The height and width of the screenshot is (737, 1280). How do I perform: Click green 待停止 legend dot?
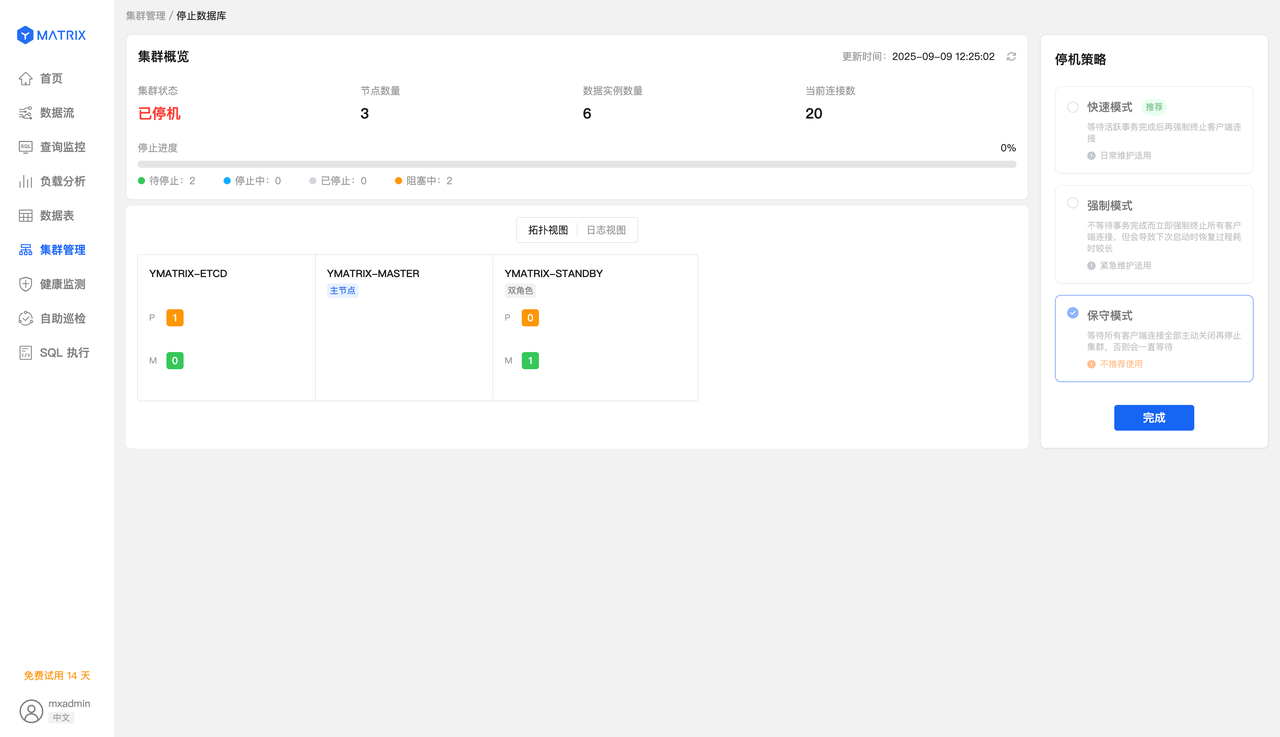pyautogui.click(x=142, y=181)
